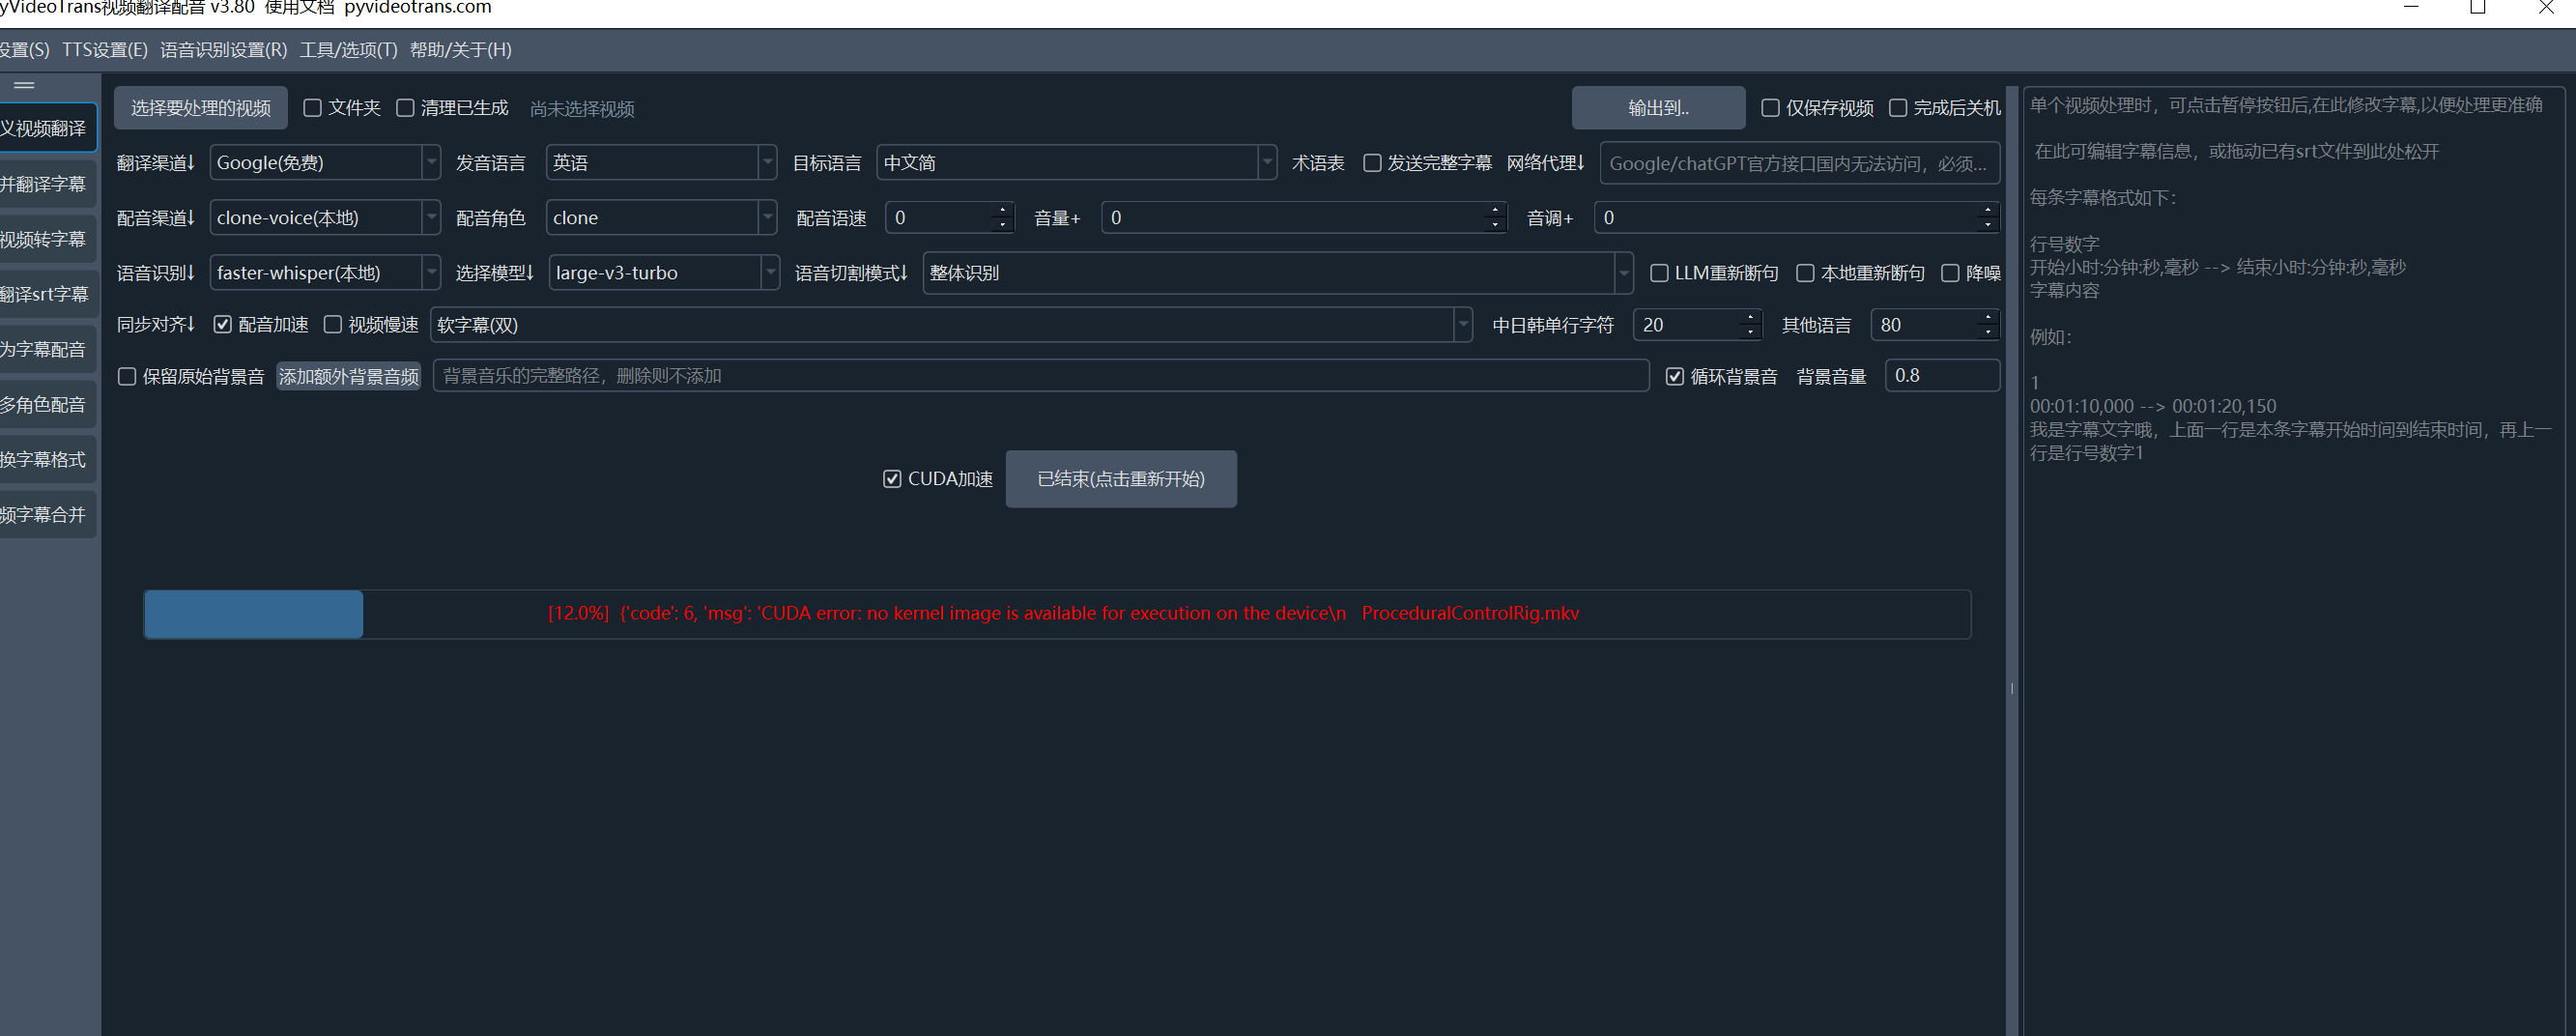Open the 翻译渠道 Google(免费) dropdown
Screen dimensions: 2576x1036
coord(431,162)
